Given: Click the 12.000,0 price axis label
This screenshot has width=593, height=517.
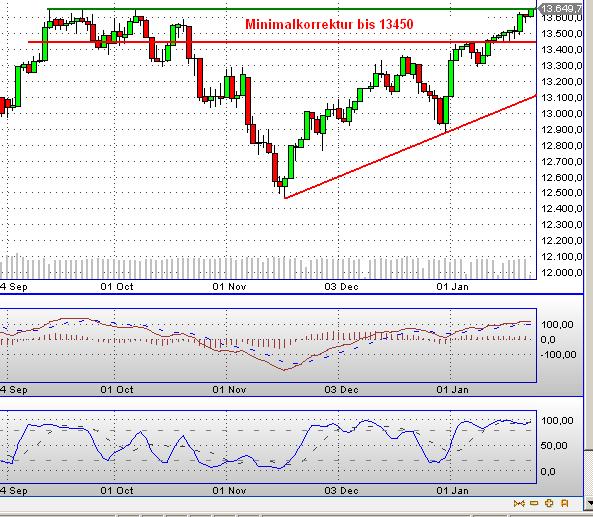Looking at the screenshot, I should point(562,272).
